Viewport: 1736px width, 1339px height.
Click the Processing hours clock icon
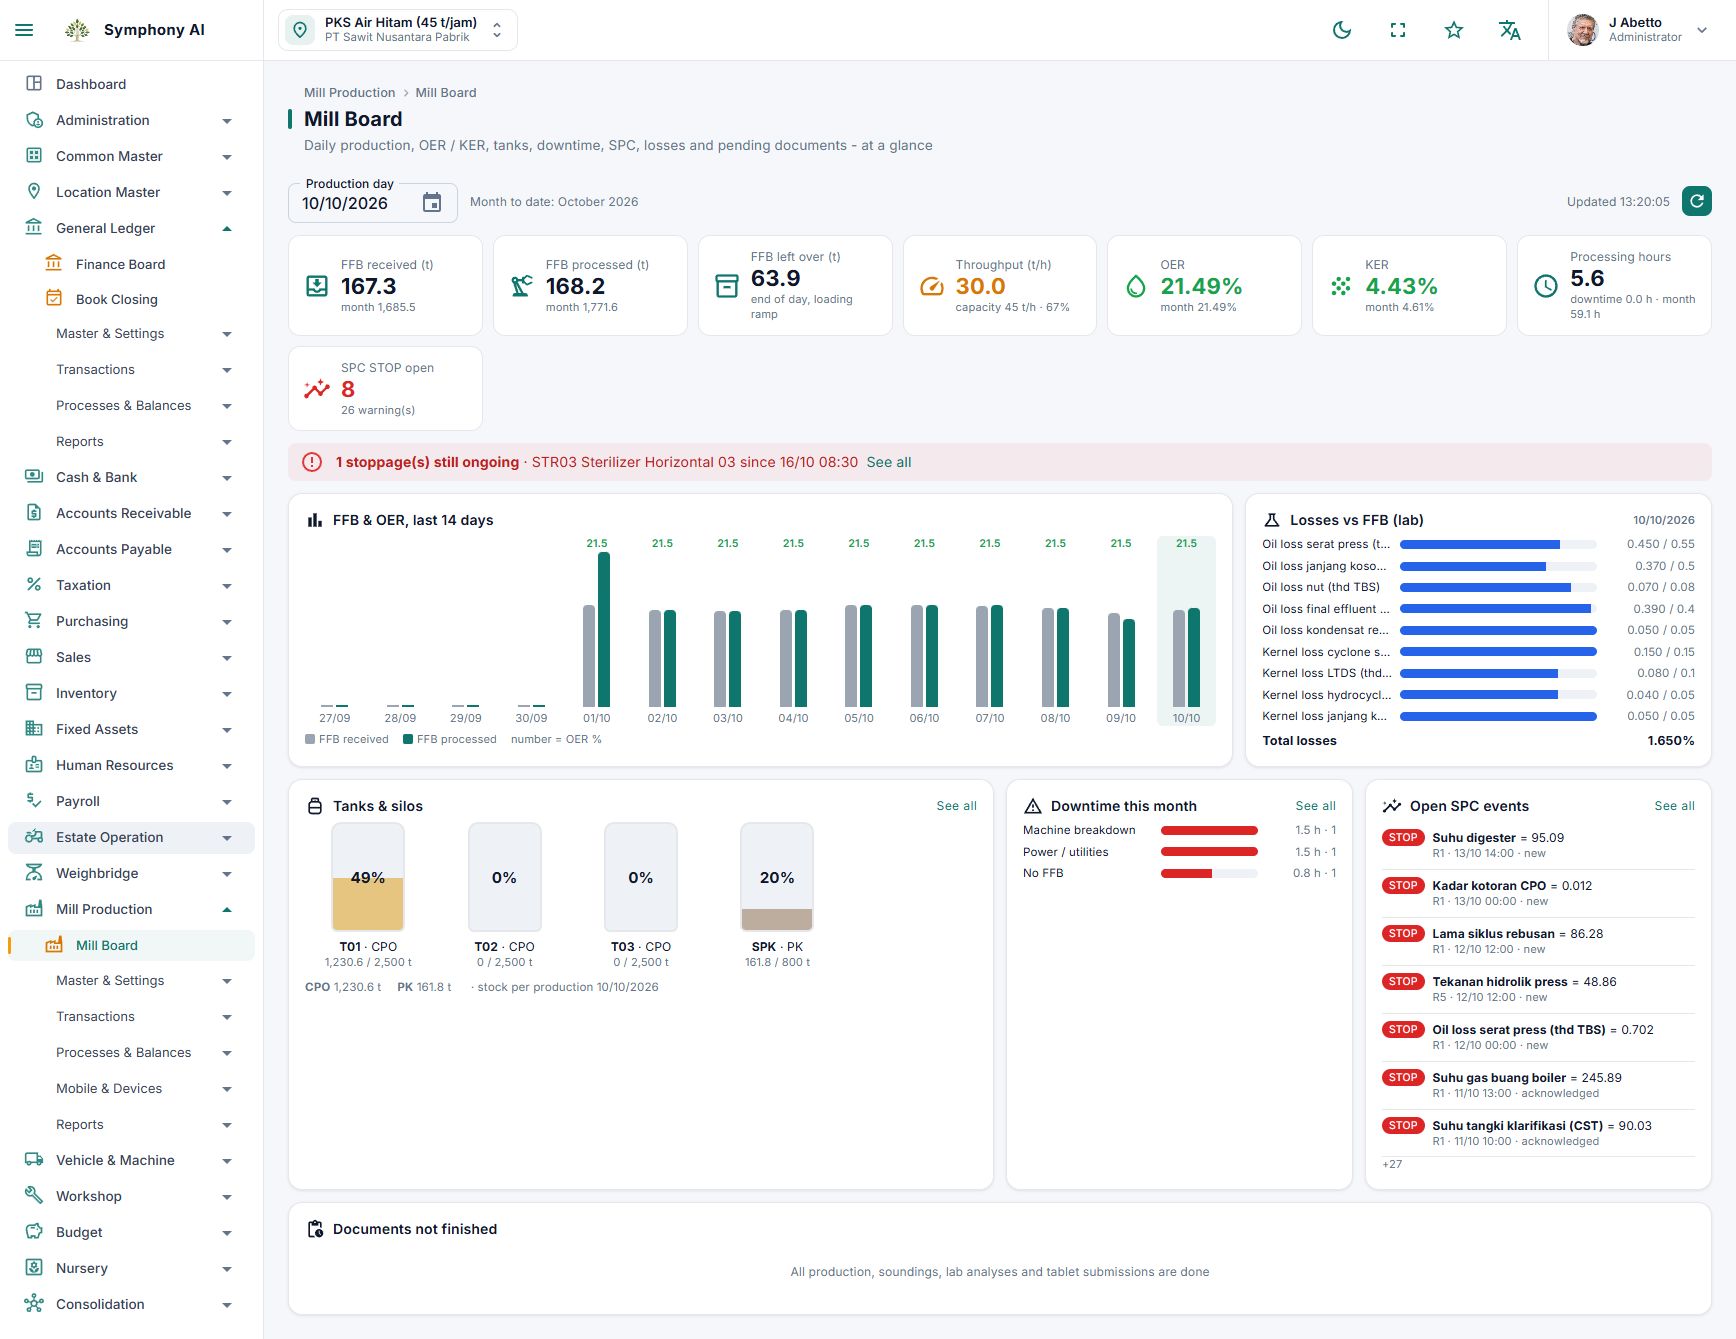(x=1546, y=286)
